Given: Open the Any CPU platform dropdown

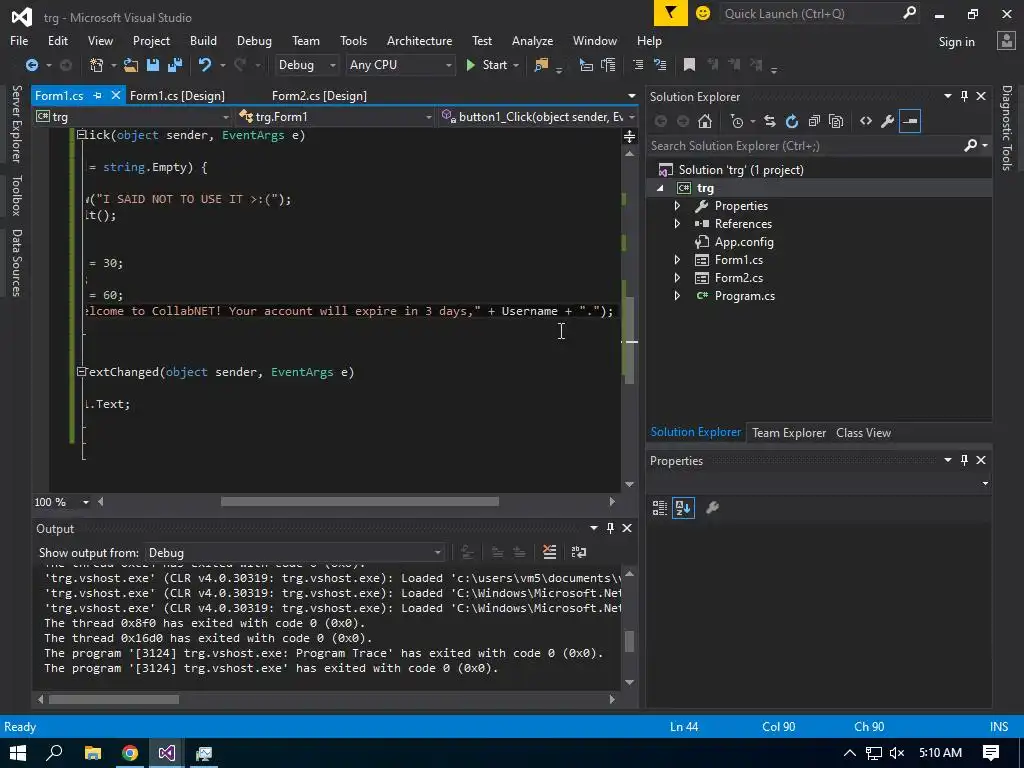Looking at the screenshot, I should coord(400,65).
